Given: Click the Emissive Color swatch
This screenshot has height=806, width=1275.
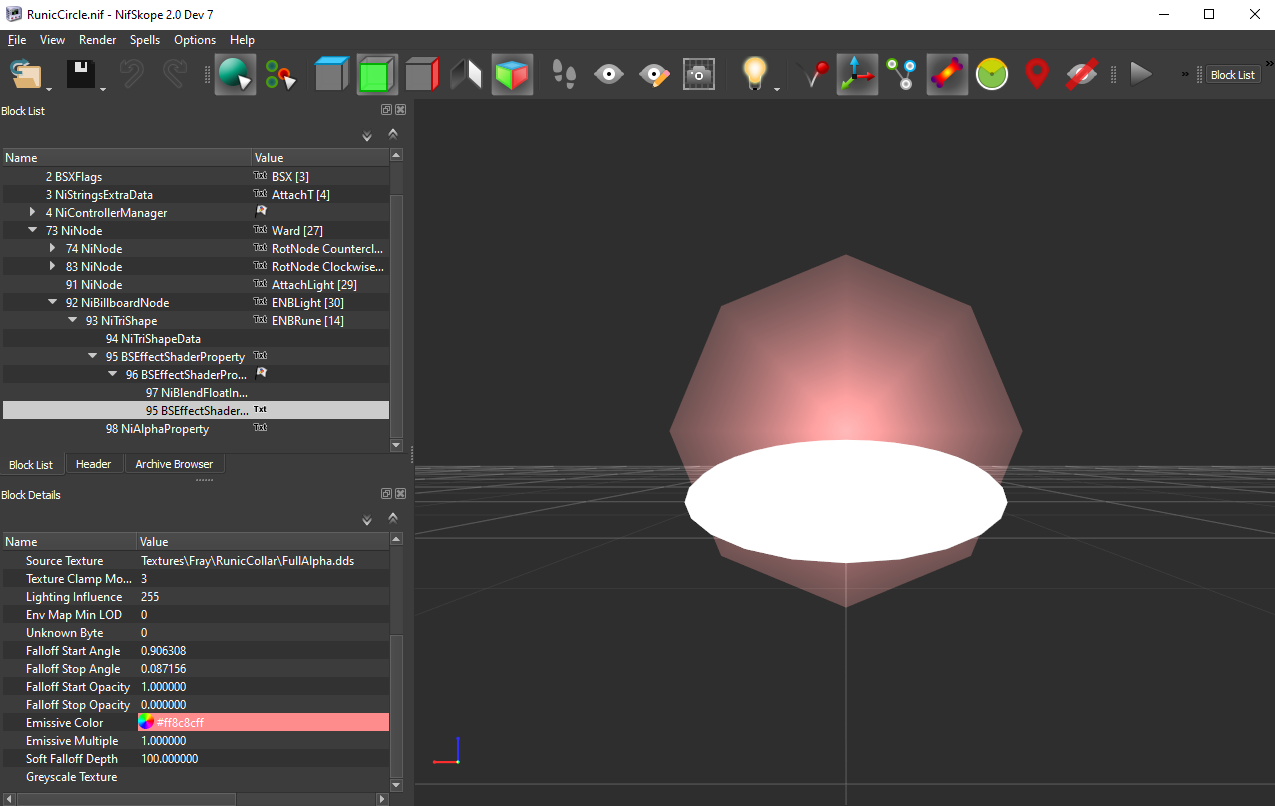Looking at the screenshot, I should point(146,723).
